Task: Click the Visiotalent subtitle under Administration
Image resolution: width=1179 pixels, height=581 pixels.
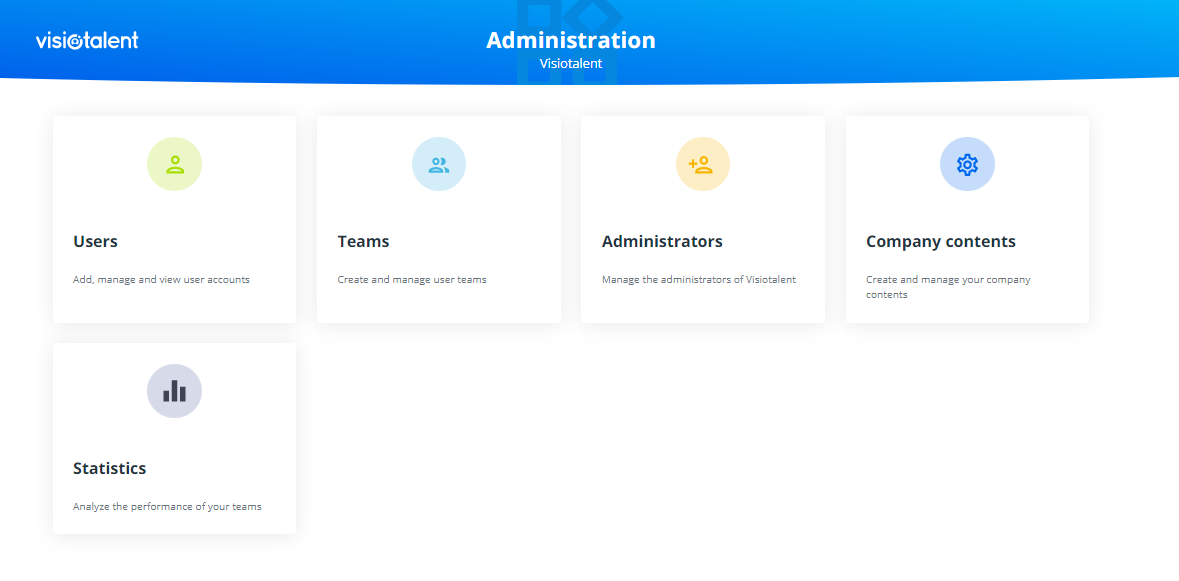Action: click(570, 63)
